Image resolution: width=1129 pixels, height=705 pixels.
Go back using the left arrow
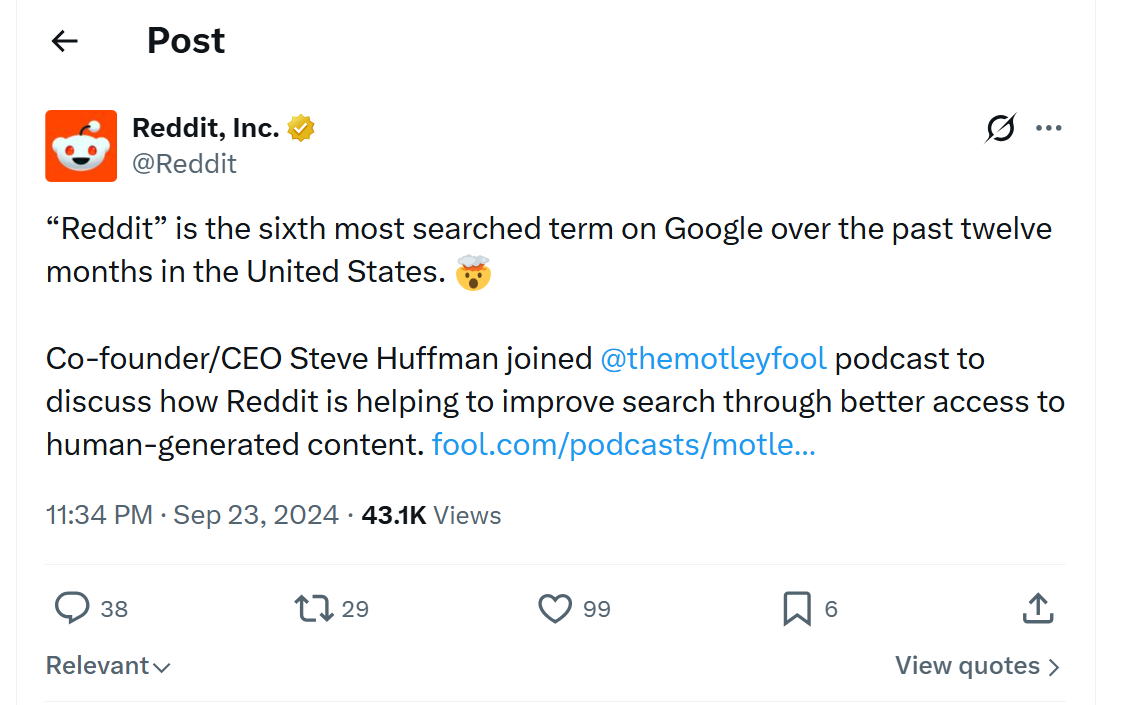65,41
